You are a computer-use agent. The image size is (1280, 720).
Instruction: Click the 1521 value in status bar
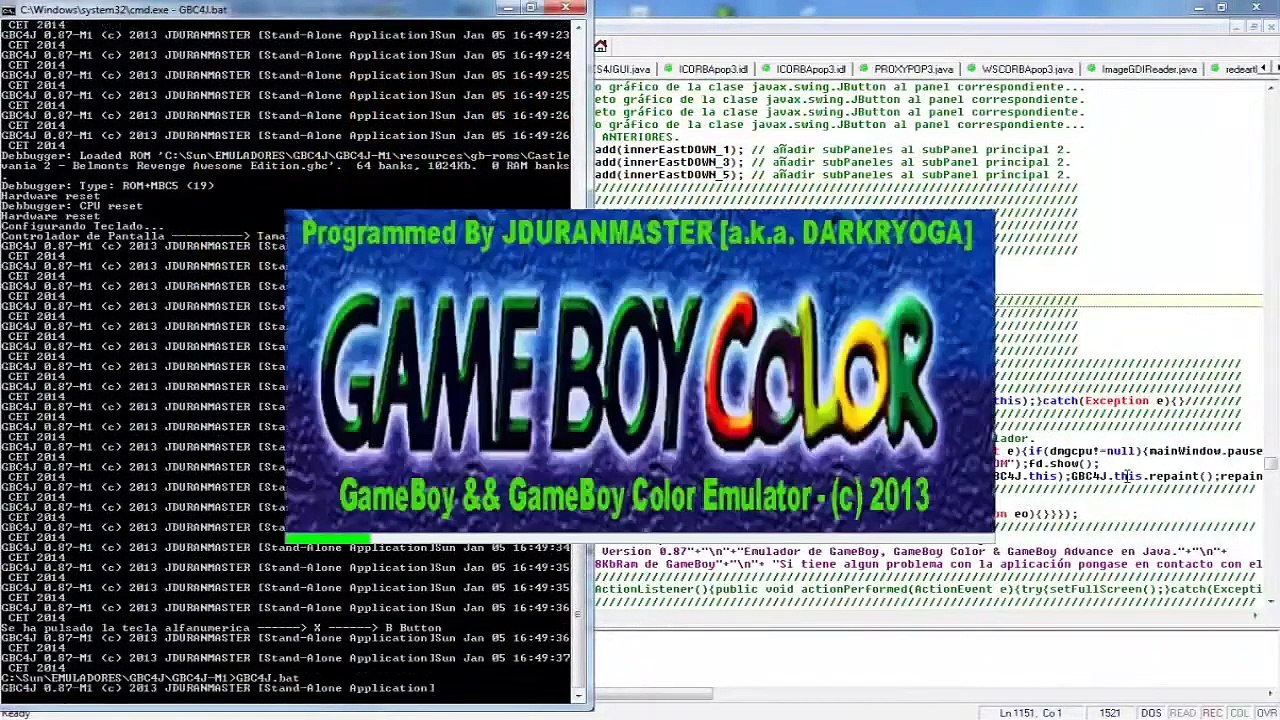(1109, 713)
